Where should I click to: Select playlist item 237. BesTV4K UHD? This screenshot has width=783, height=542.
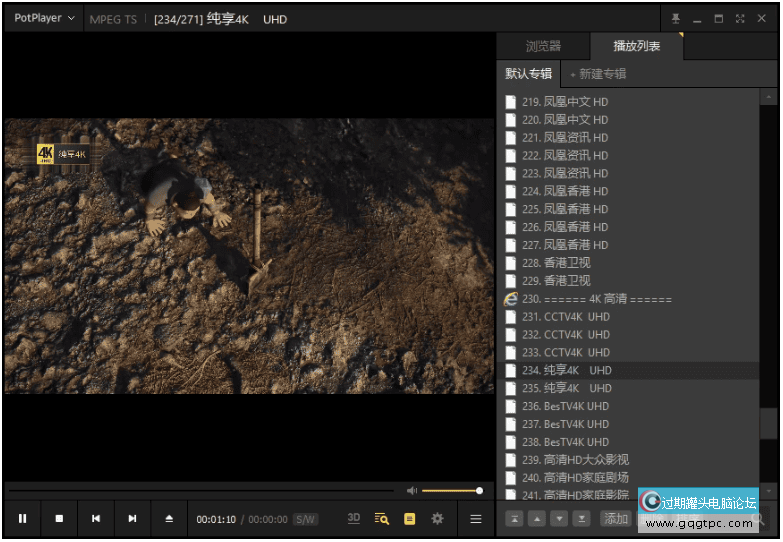click(628, 425)
